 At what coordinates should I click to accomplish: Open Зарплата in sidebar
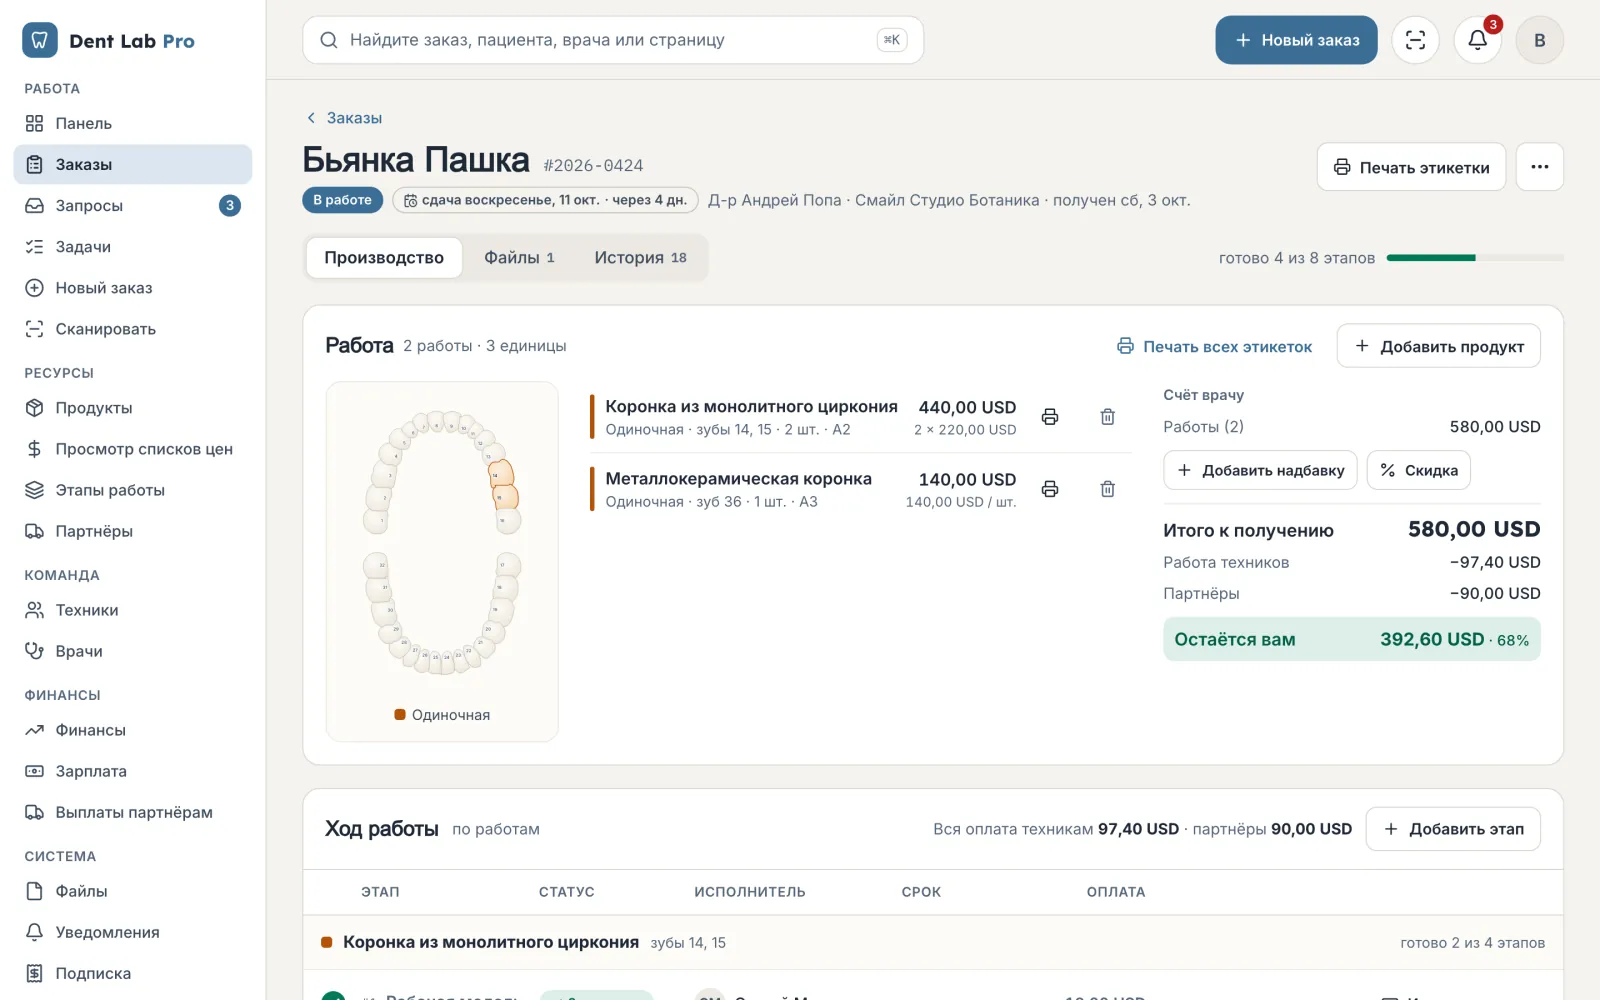pos(133,771)
